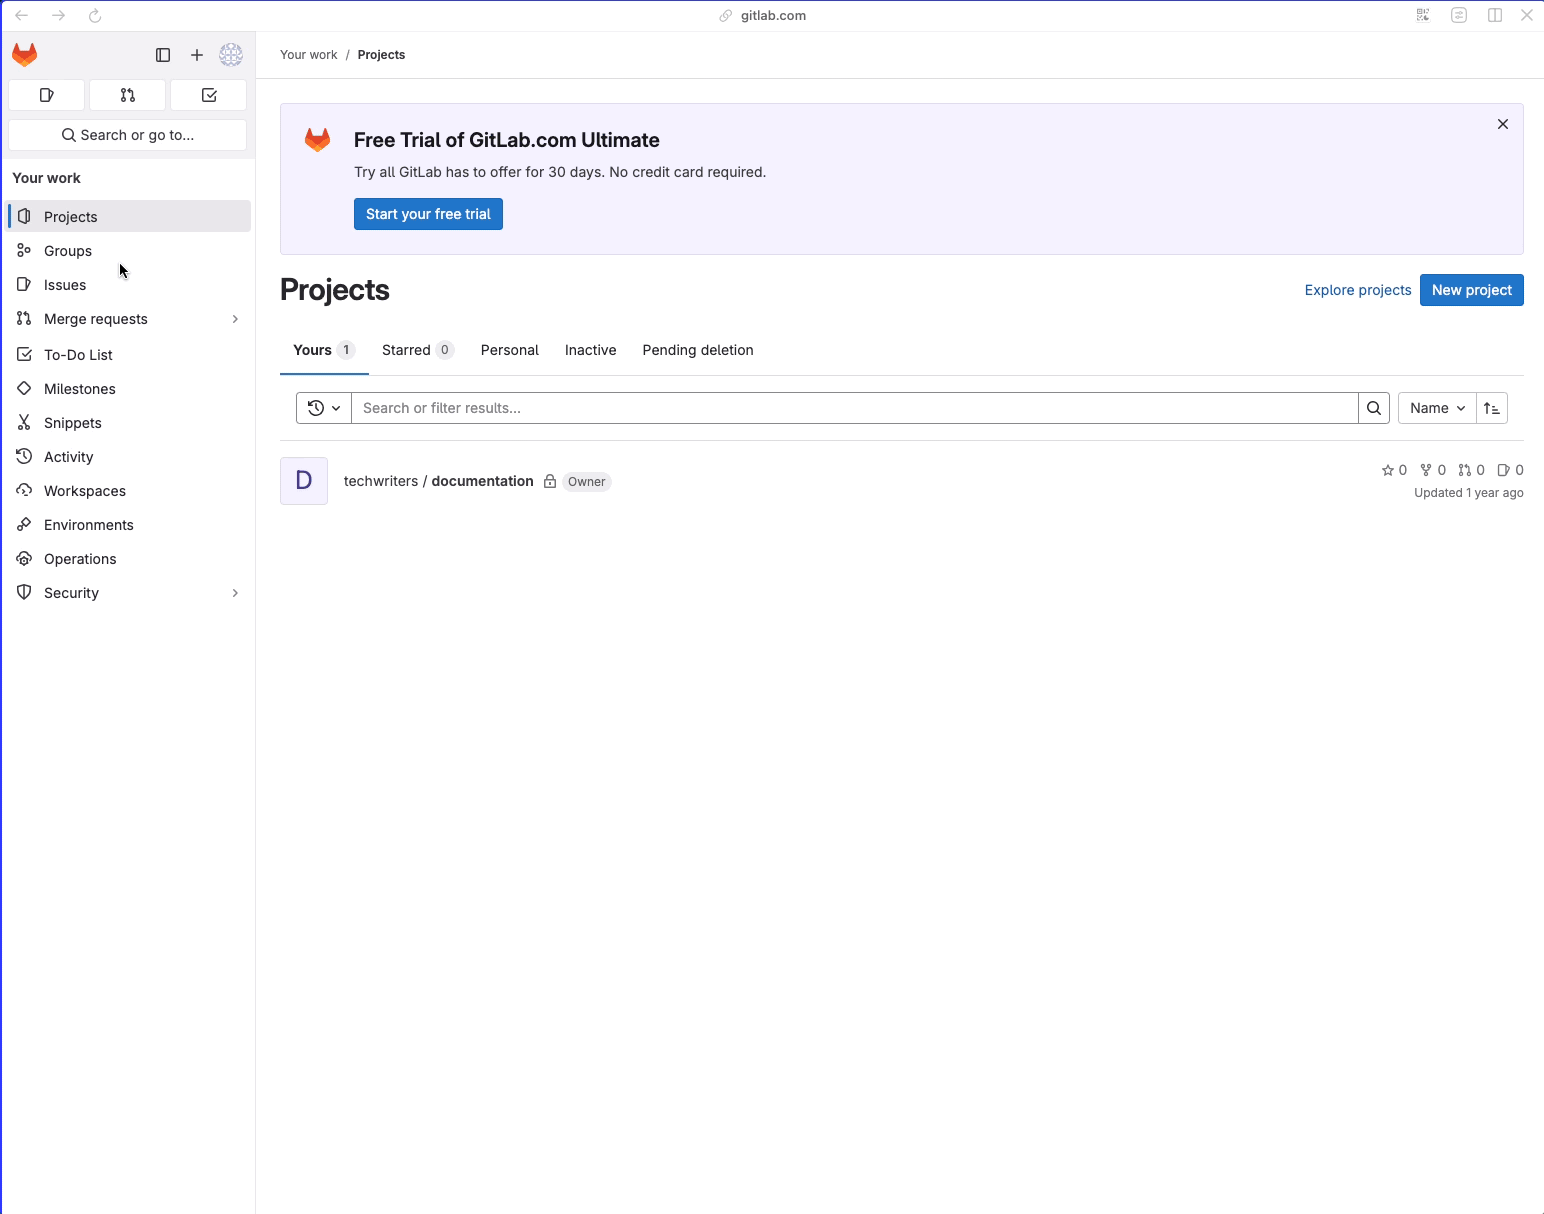Click the create new (+) icon
The width and height of the screenshot is (1544, 1214).
coord(196,55)
